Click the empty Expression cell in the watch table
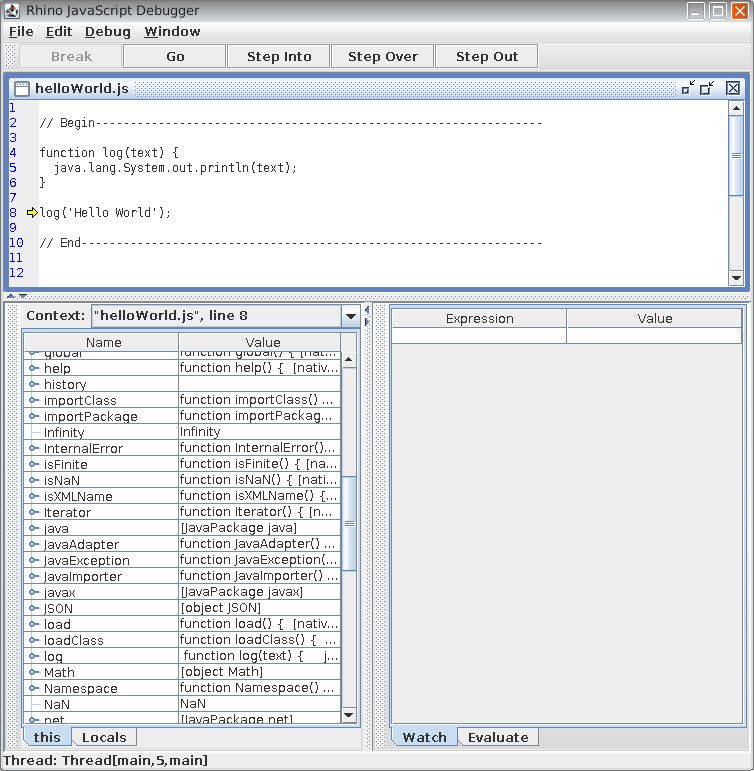 coord(479,335)
